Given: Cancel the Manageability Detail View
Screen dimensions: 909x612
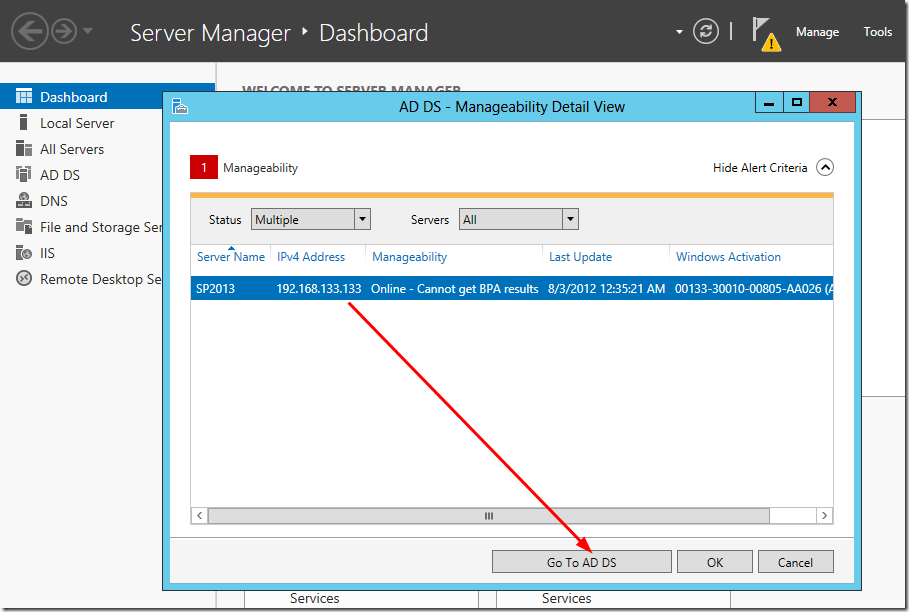Looking at the screenshot, I should [795, 562].
